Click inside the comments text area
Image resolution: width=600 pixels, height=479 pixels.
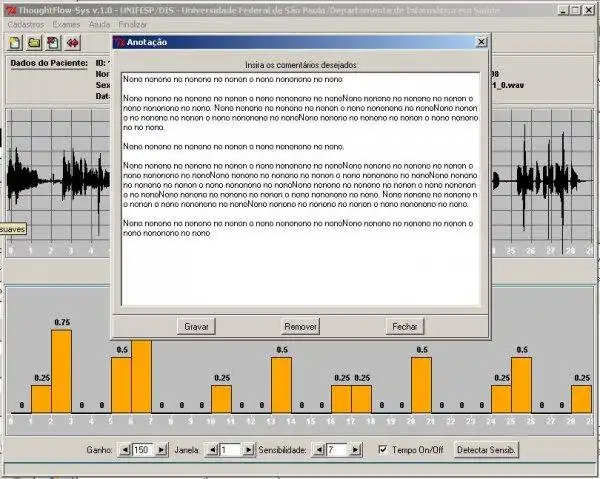(x=300, y=189)
